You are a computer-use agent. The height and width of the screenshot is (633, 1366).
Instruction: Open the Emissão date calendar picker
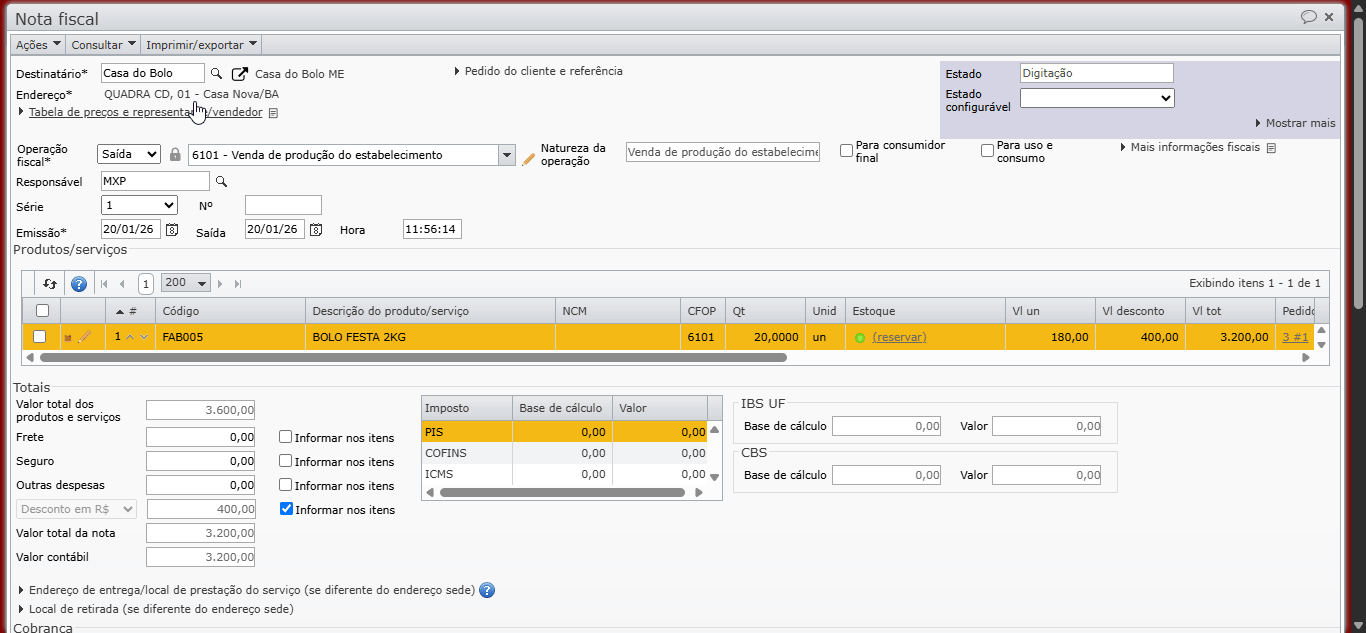[172, 230]
